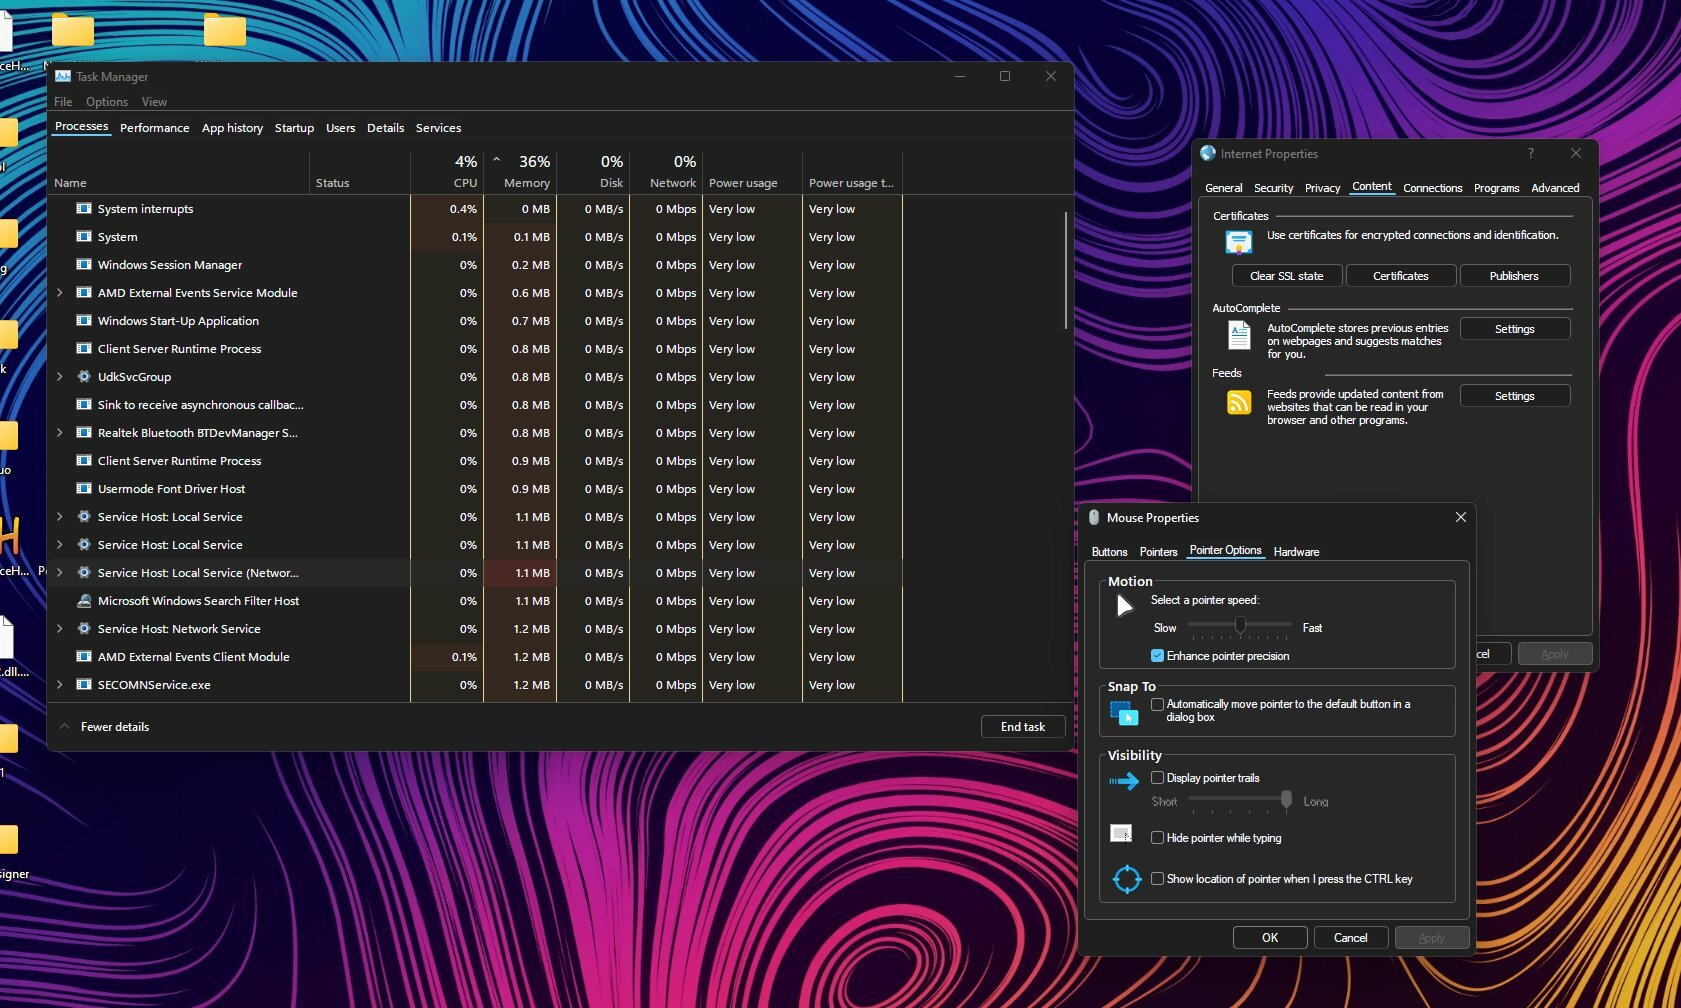The width and height of the screenshot is (1681, 1008).
Task: Enable show pointer location with CTRL key
Action: tap(1157, 879)
